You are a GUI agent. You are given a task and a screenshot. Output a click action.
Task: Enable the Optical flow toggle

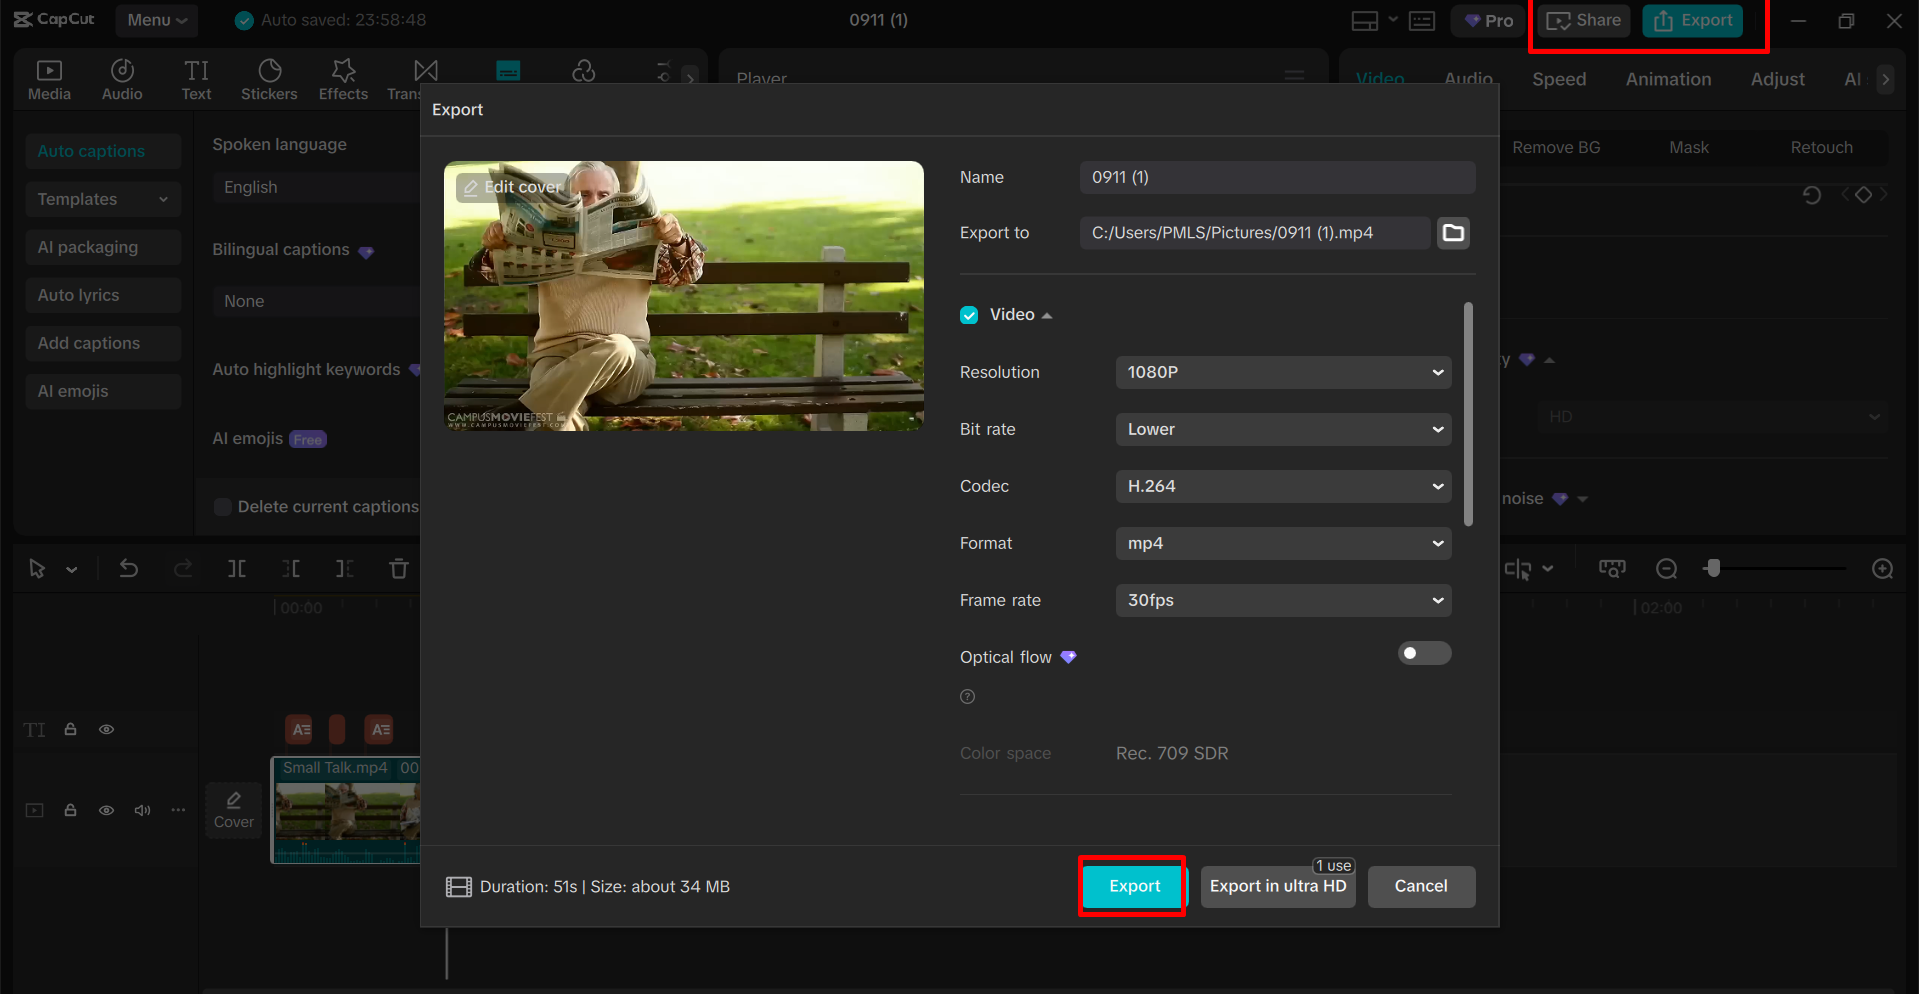[x=1423, y=654]
